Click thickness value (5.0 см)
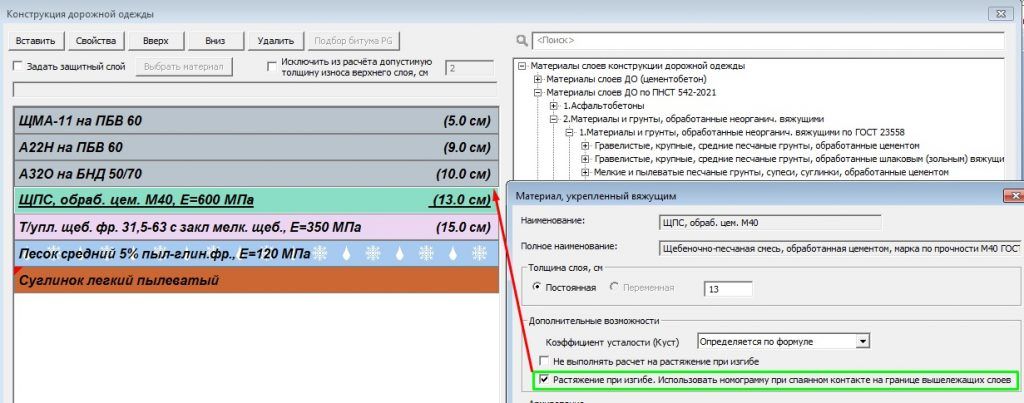Screen dimensions: 1024x403 tap(466, 121)
